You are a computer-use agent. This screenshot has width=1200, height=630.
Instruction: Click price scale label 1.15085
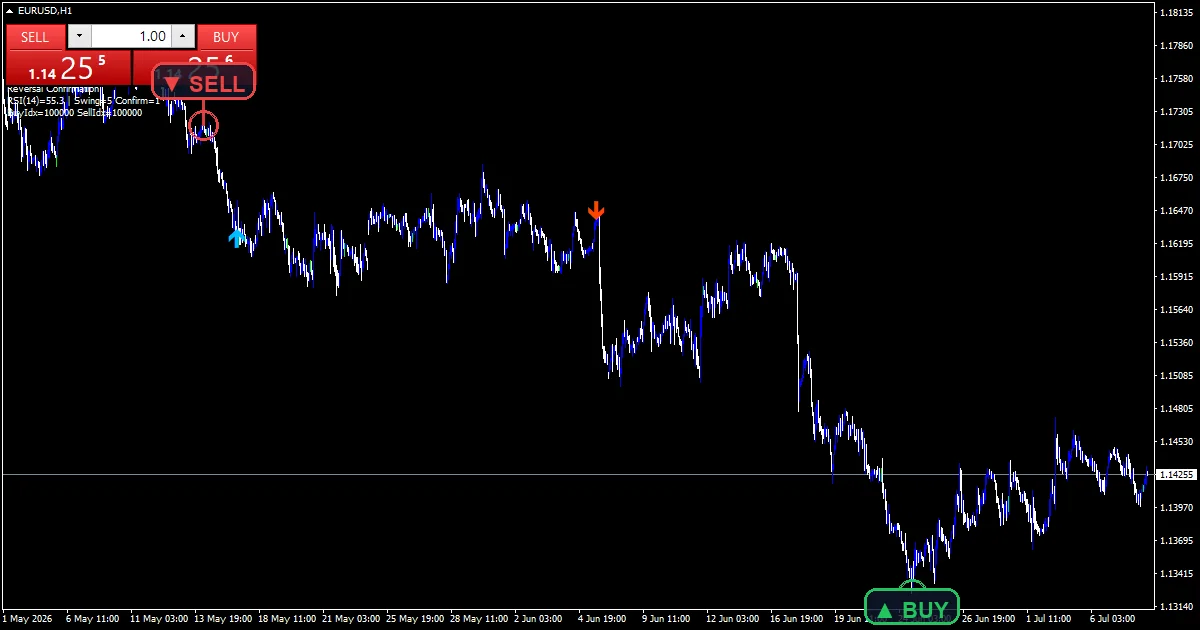(1176, 376)
